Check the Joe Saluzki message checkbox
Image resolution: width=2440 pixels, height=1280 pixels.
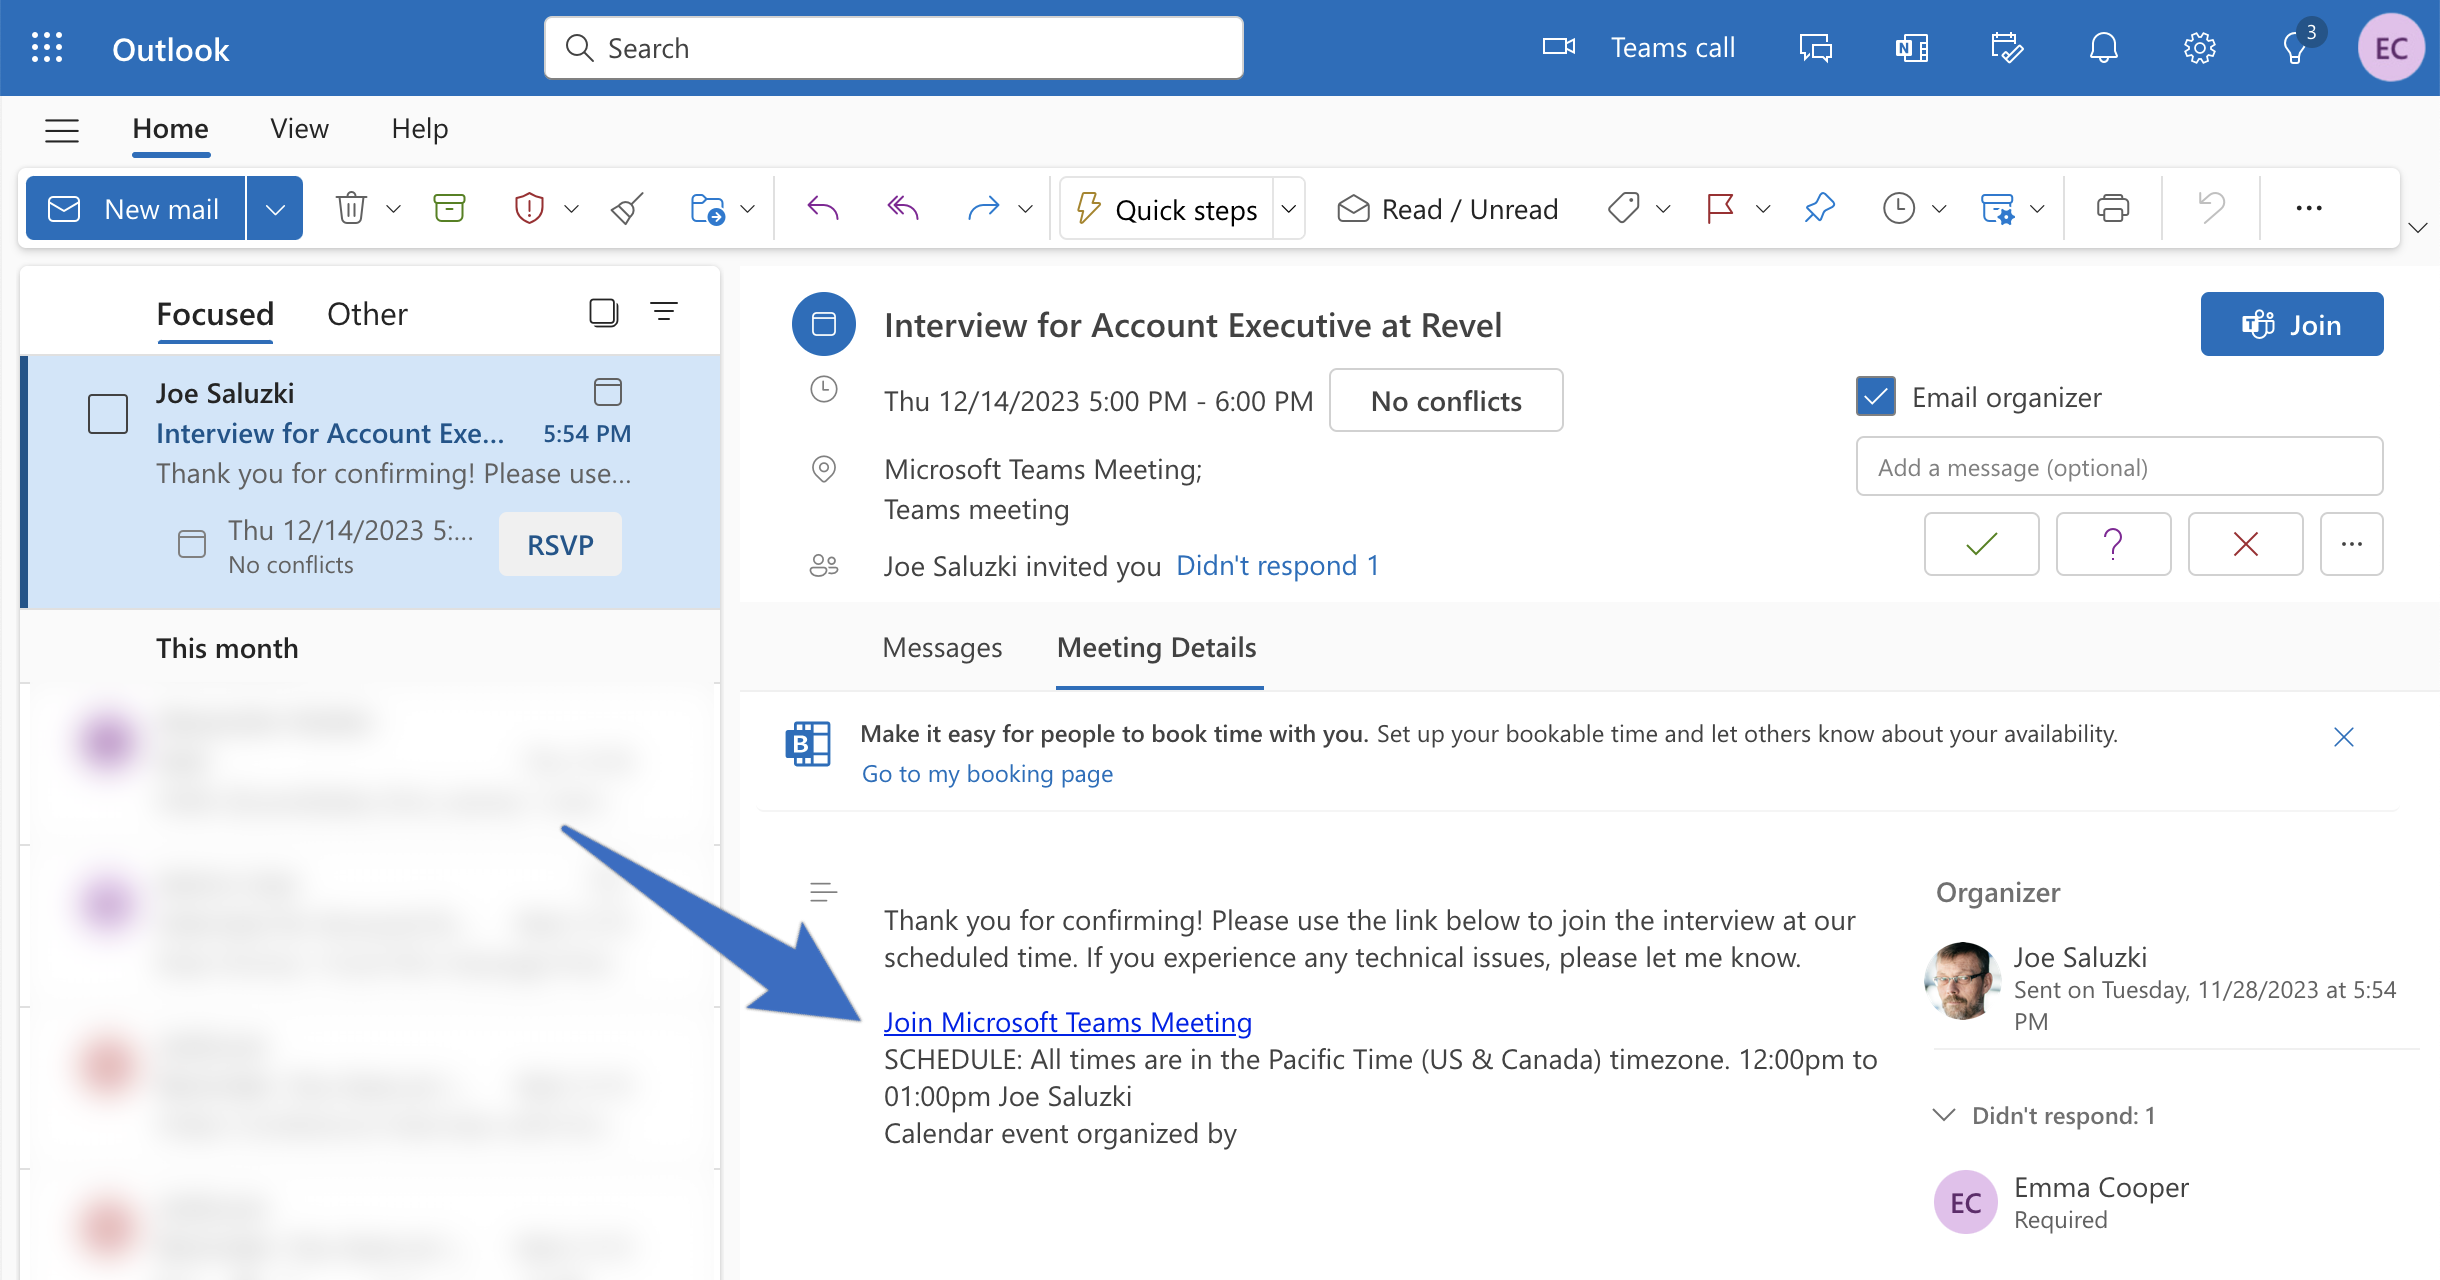[108, 414]
